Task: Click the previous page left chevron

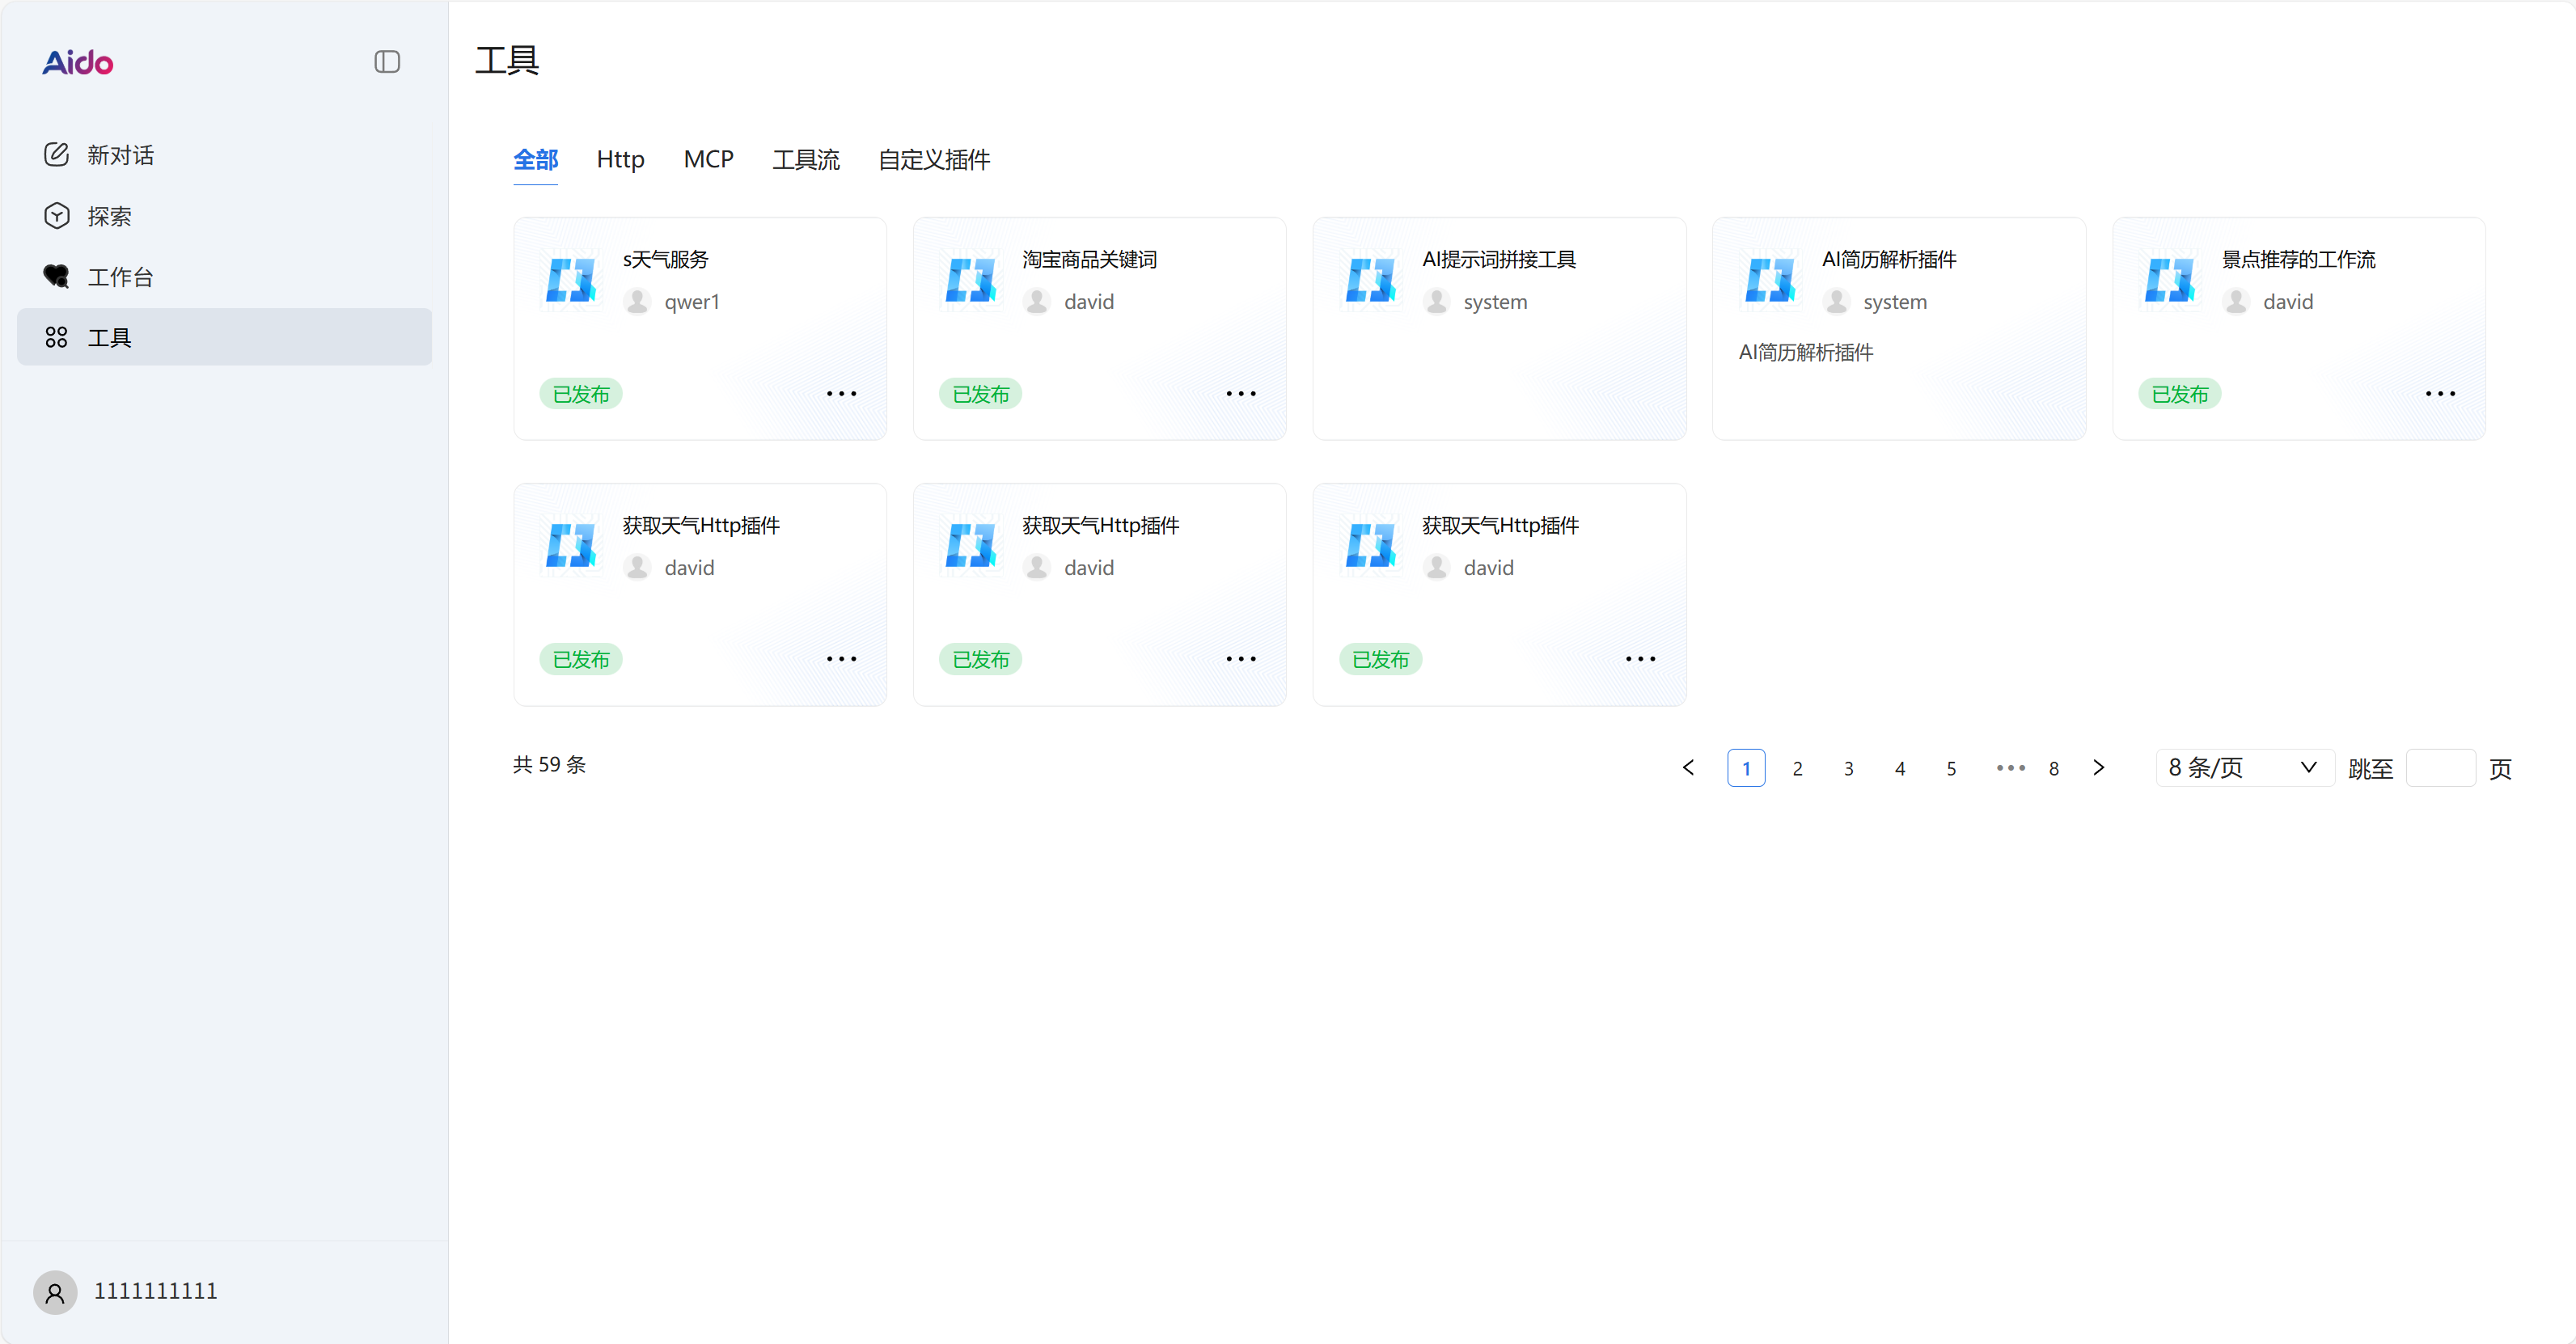Action: (x=1688, y=768)
